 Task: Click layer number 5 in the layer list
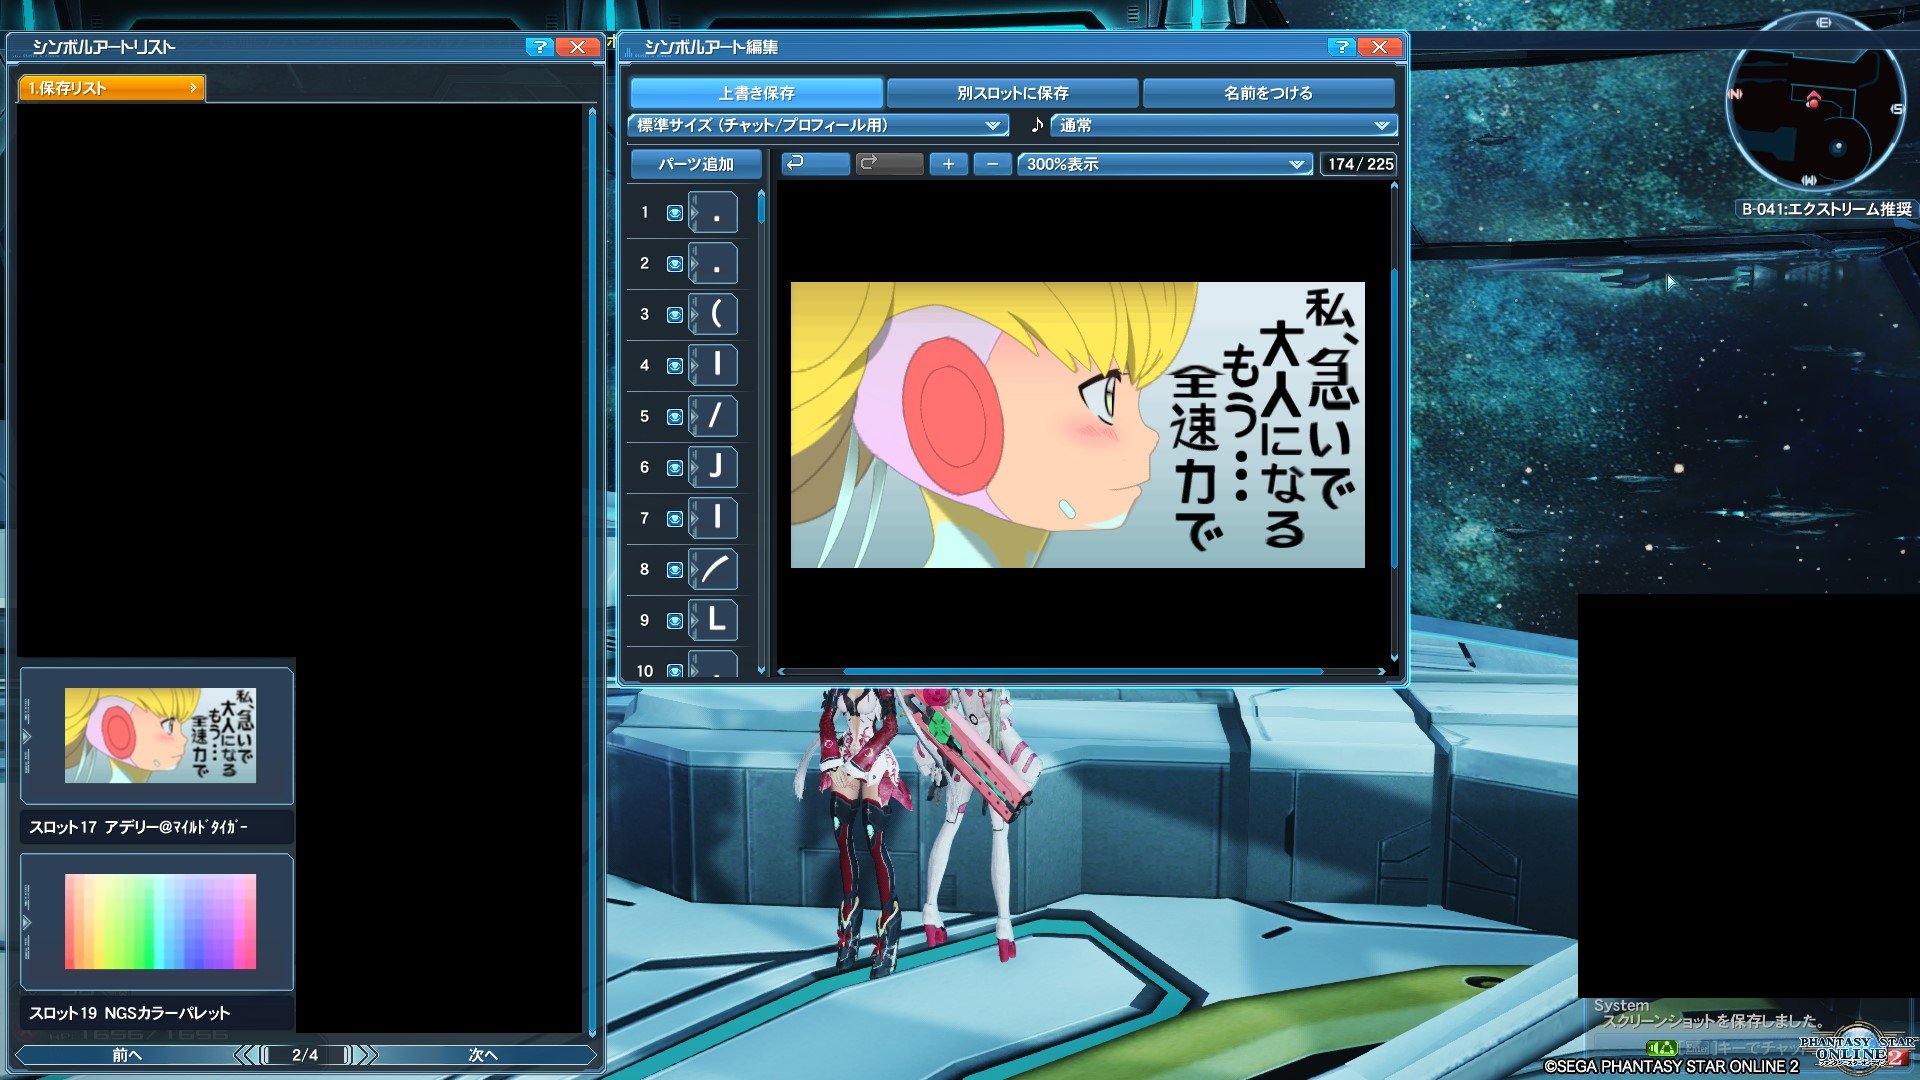[644, 417]
